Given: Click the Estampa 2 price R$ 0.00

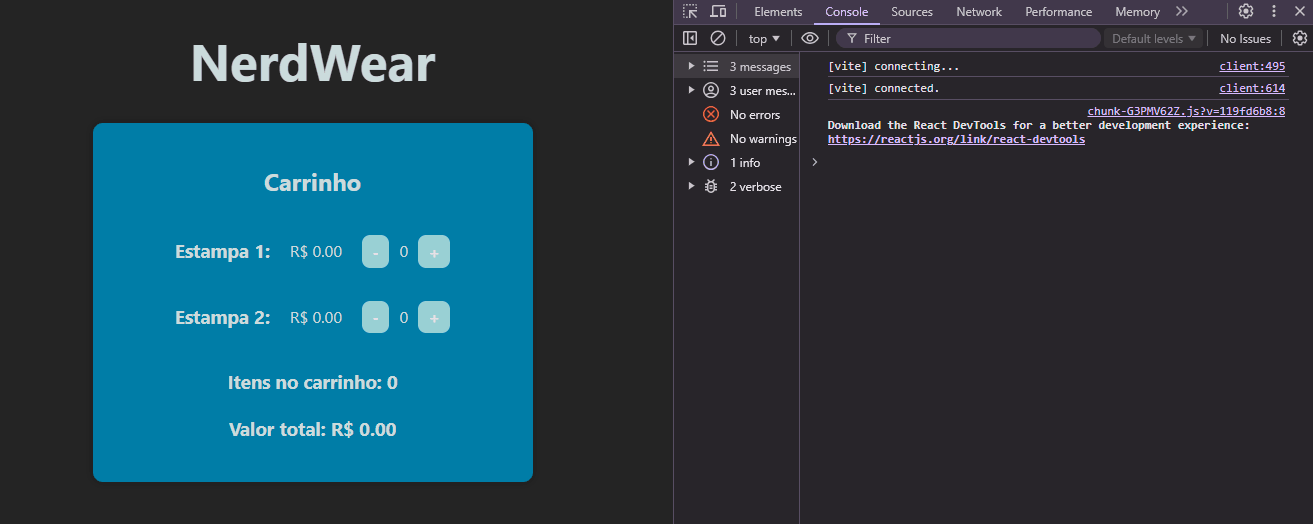Looking at the screenshot, I should tap(316, 318).
